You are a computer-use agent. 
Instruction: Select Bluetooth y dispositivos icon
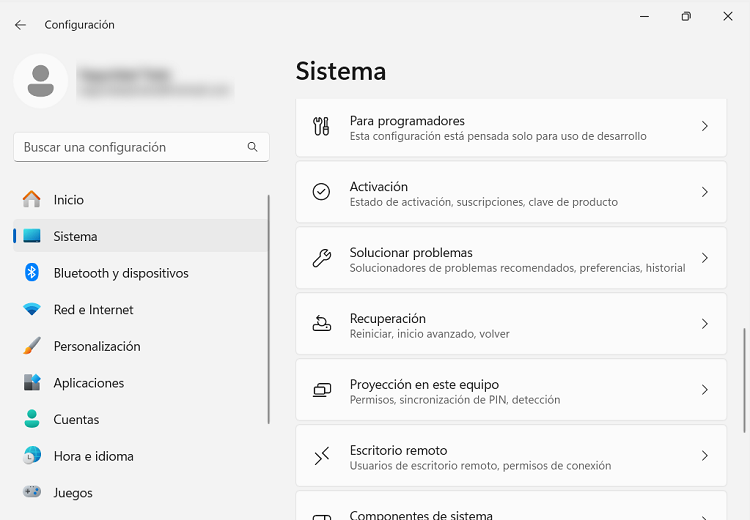[32, 273]
